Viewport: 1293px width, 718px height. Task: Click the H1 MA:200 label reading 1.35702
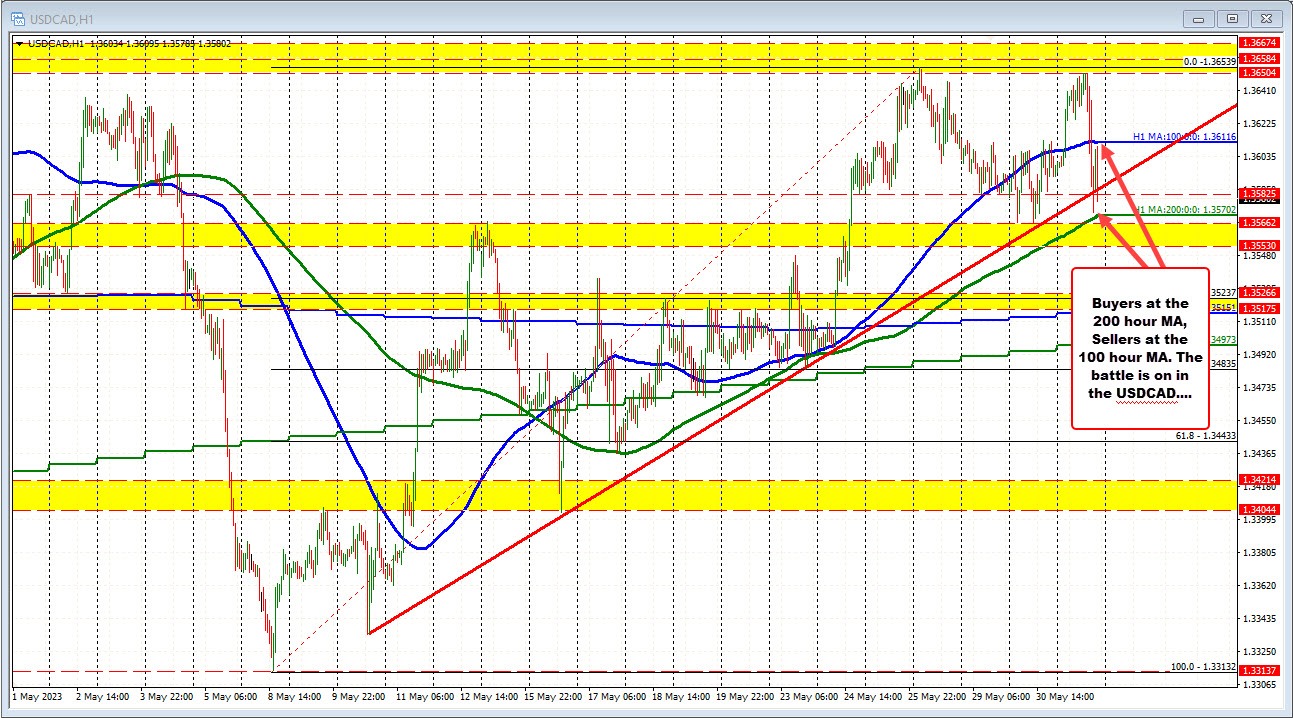click(x=1185, y=211)
